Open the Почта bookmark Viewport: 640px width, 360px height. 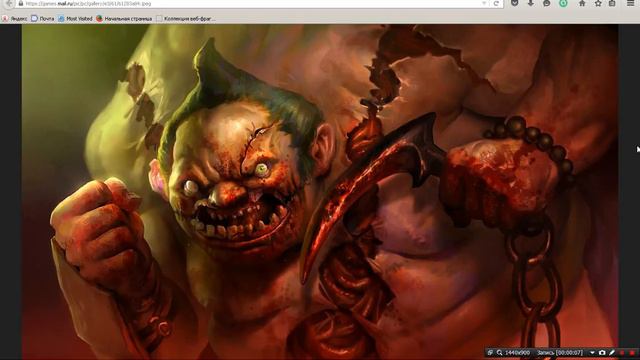tap(43, 19)
